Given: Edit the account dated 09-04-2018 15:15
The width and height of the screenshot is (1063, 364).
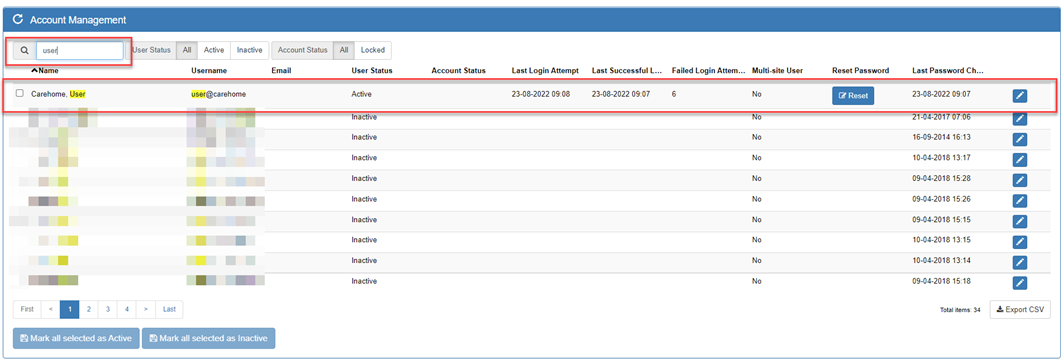Looking at the screenshot, I should click(1020, 222).
